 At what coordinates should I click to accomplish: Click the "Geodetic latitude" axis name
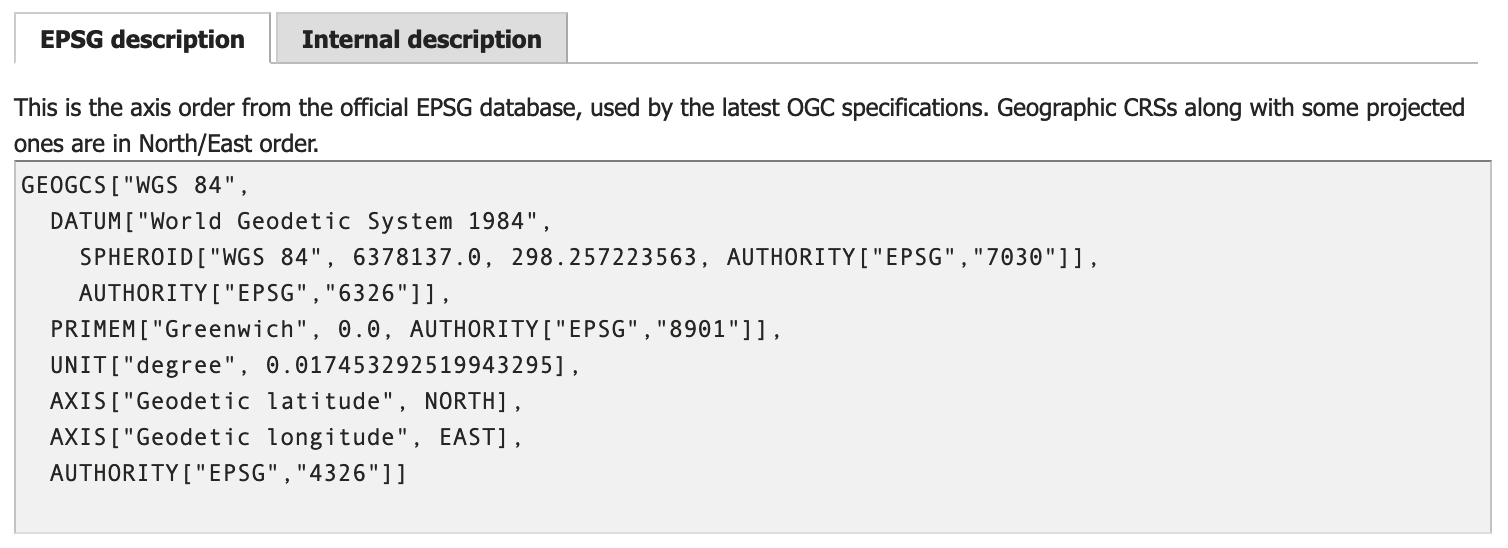[264, 401]
